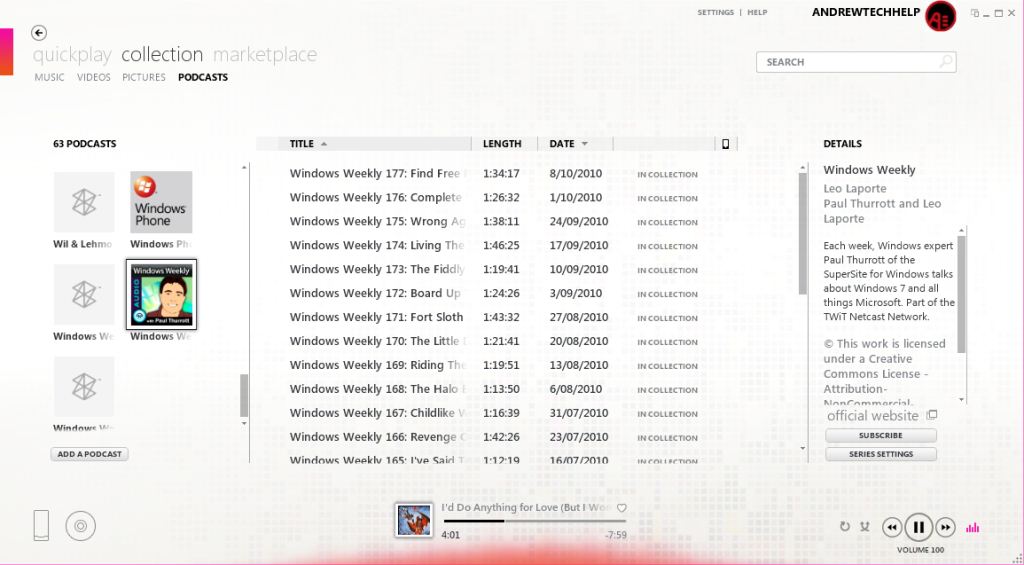Image resolution: width=1024 pixels, height=565 pixels.
Task: Switch to compact mode window icon
Action: click(x=975, y=13)
